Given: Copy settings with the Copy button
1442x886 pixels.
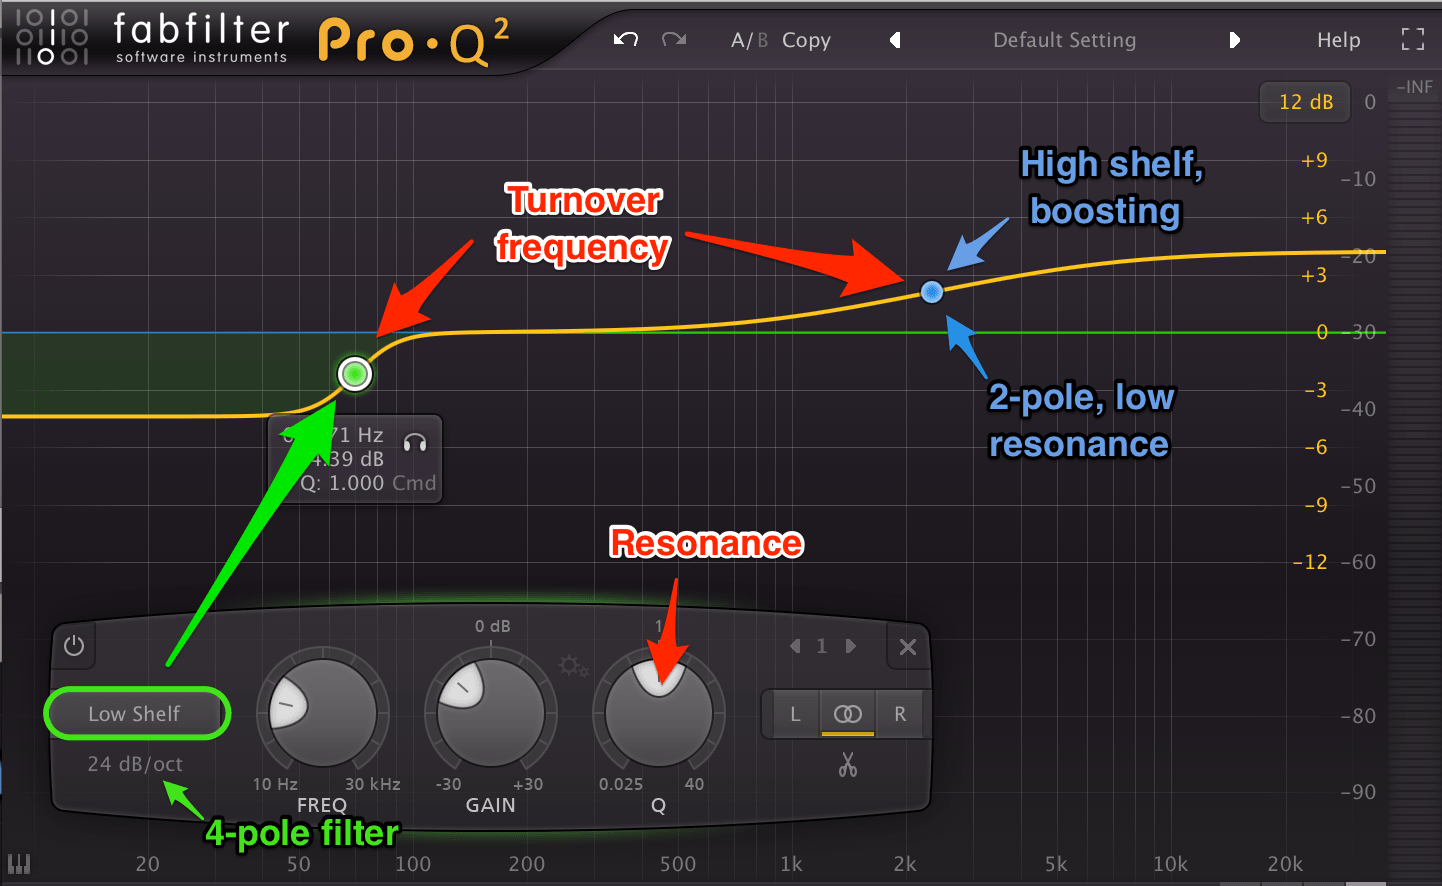Looking at the screenshot, I should (x=806, y=40).
